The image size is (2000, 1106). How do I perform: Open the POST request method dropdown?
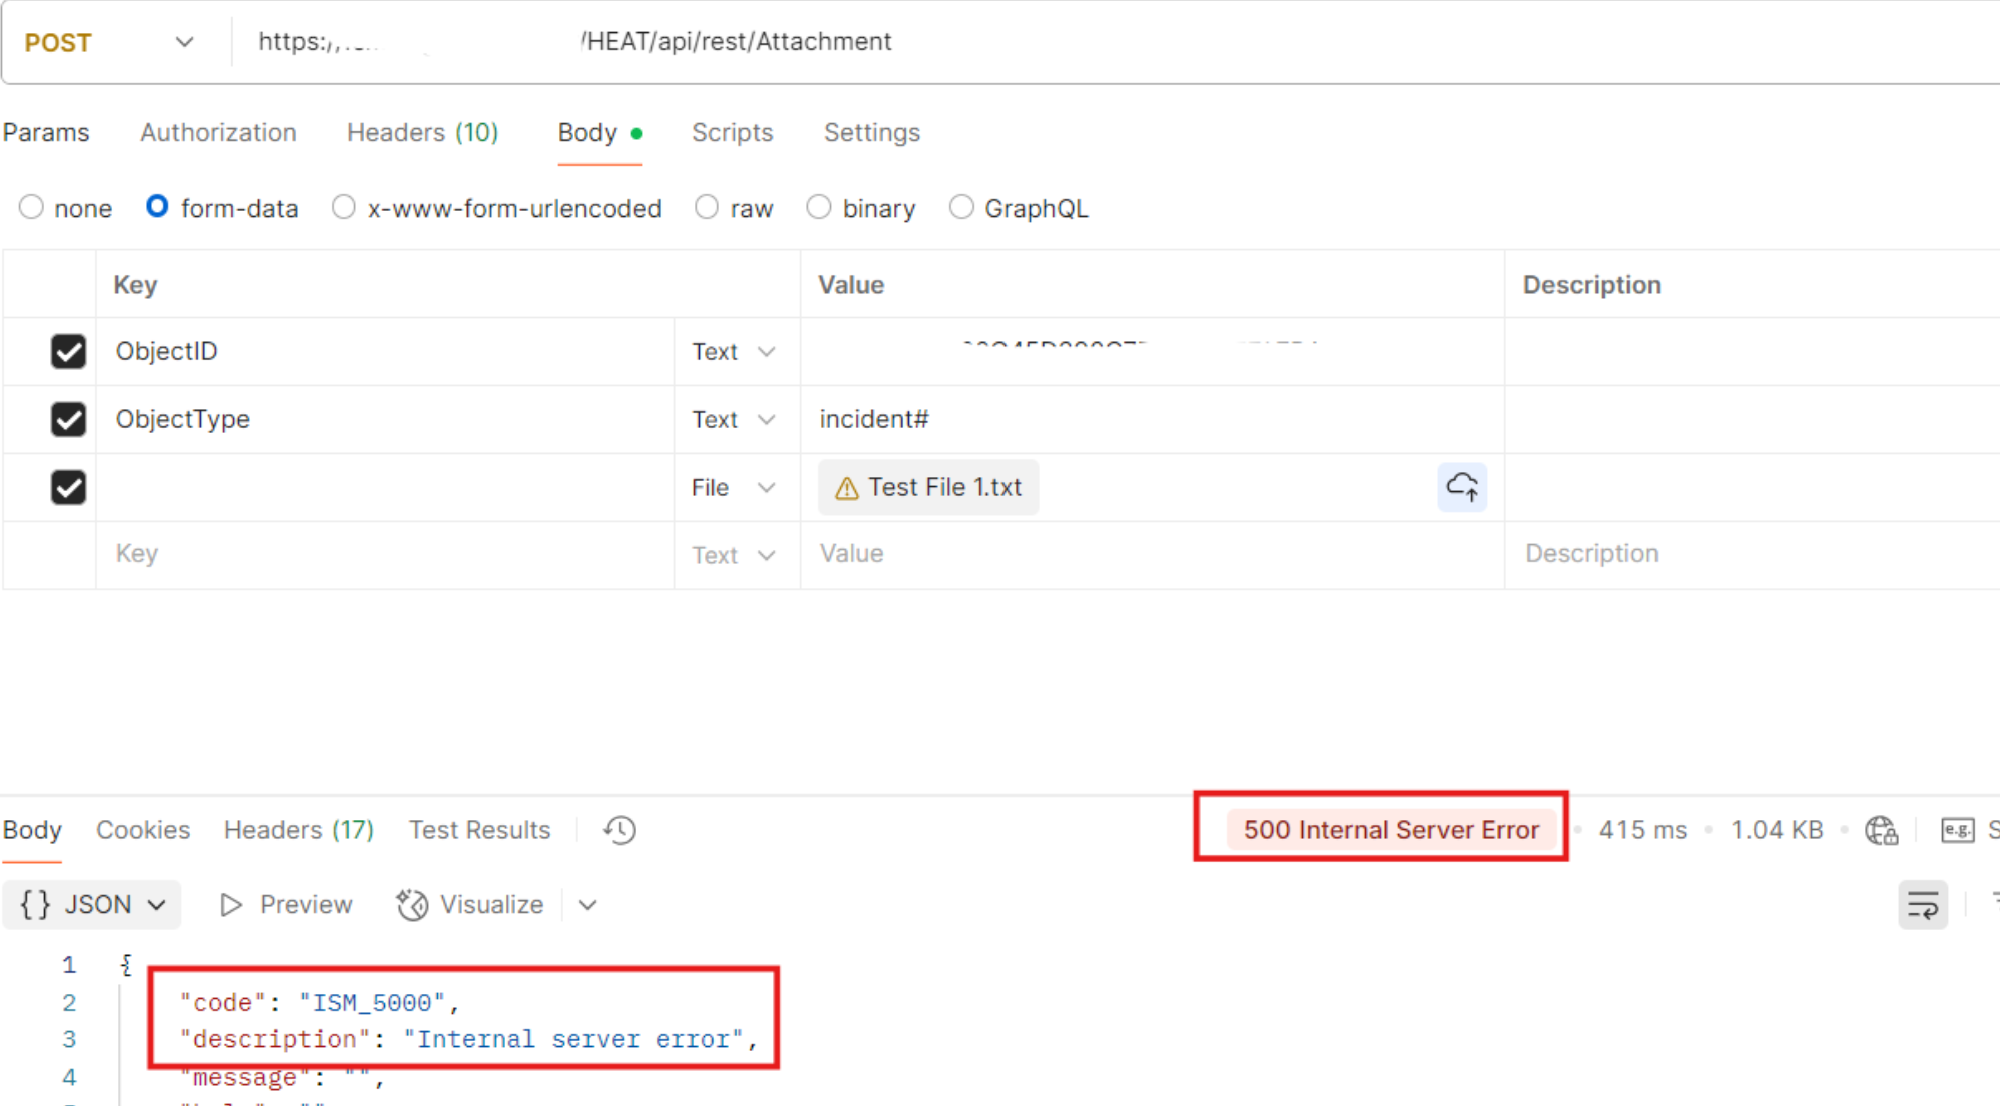[184, 41]
